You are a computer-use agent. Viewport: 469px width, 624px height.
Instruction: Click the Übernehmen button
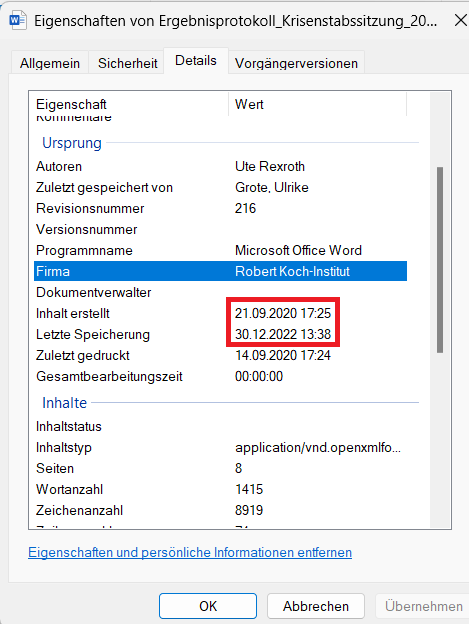pyautogui.click(x=422, y=606)
